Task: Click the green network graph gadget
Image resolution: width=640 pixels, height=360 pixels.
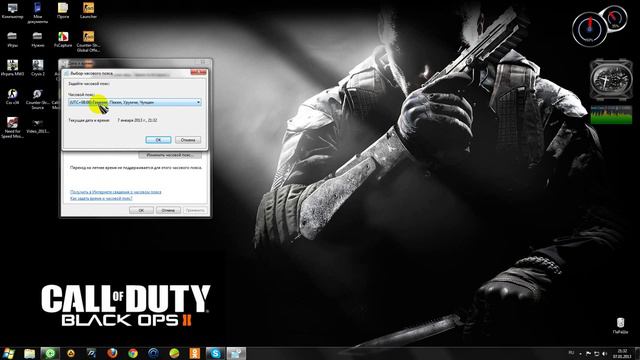Action: pos(611,115)
